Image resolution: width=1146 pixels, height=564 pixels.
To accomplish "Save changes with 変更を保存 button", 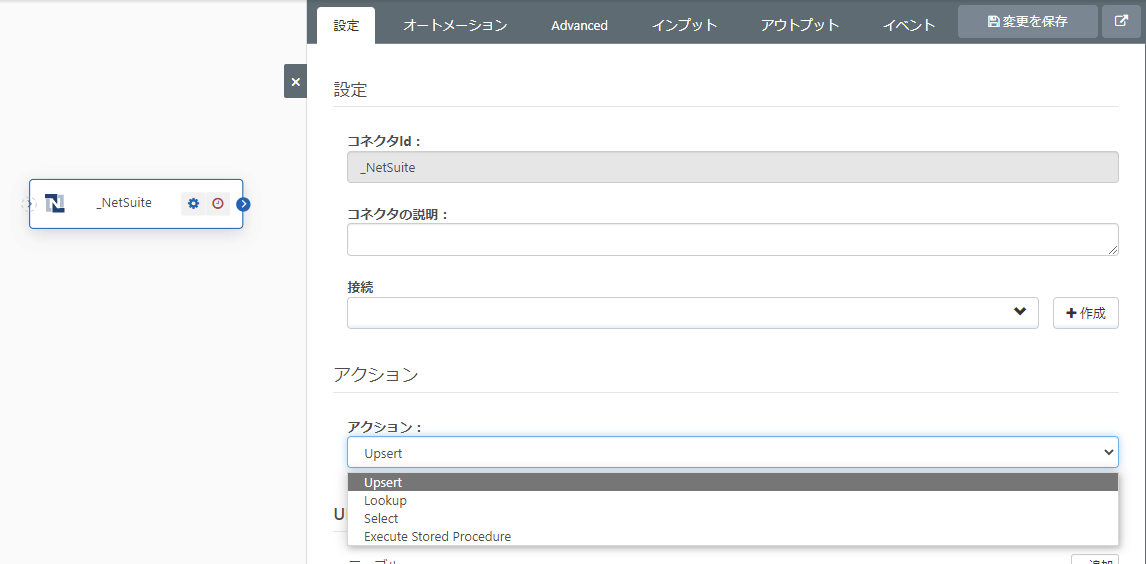I will [x=1027, y=22].
